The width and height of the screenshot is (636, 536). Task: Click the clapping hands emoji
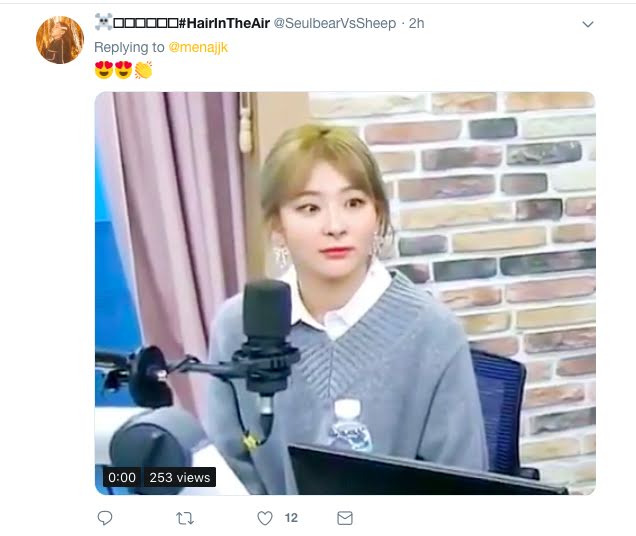[x=143, y=70]
